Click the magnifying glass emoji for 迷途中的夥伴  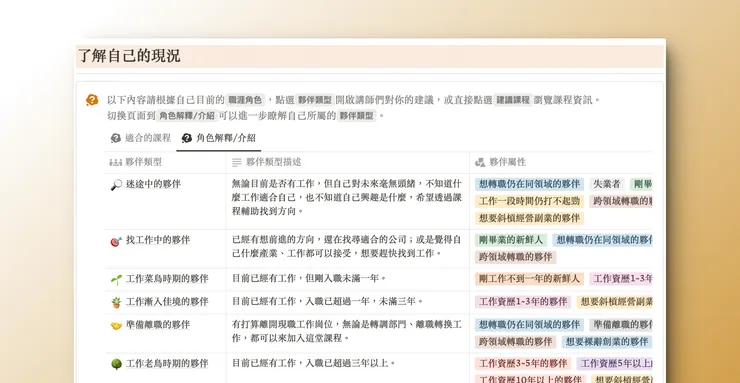(116, 185)
